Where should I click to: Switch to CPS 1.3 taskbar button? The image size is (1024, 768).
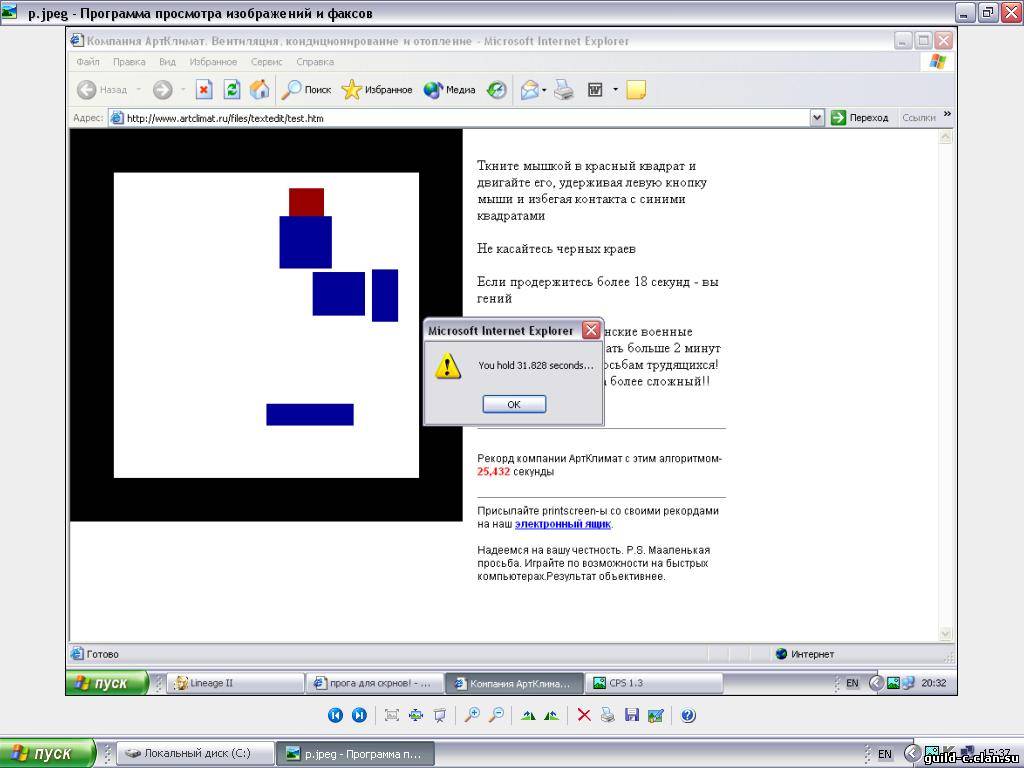click(x=654, y=683)
